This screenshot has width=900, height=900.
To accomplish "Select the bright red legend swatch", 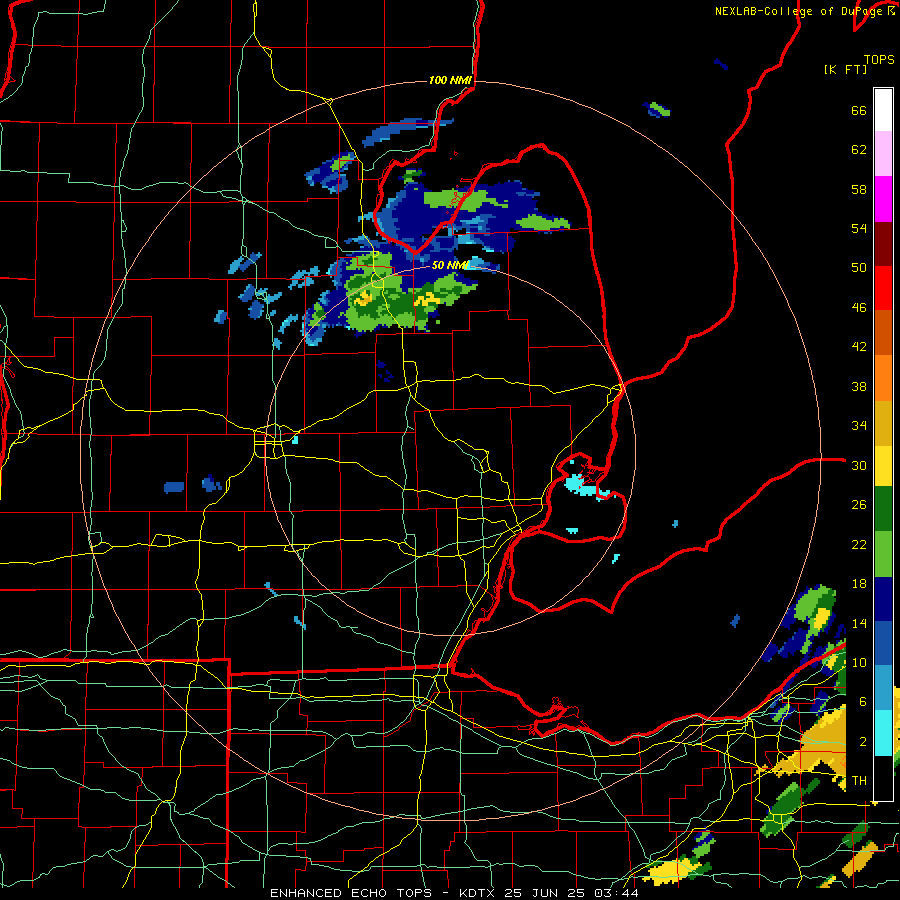I will 883,289.
